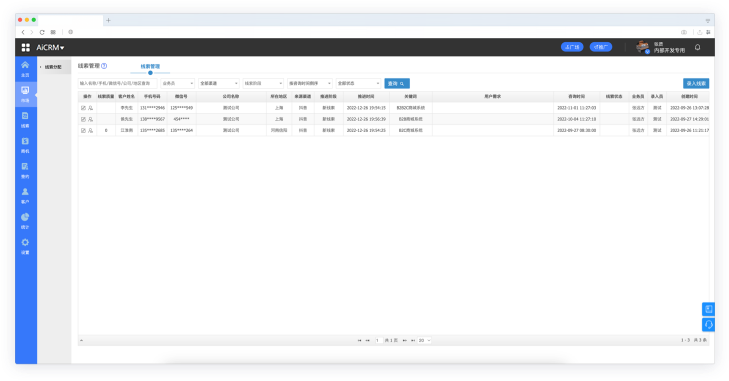Image resolution: width=729 pixels, height=381 pixels.
Task: Expand the 全部渠道 channel dropdown
Action: (219, 83)
